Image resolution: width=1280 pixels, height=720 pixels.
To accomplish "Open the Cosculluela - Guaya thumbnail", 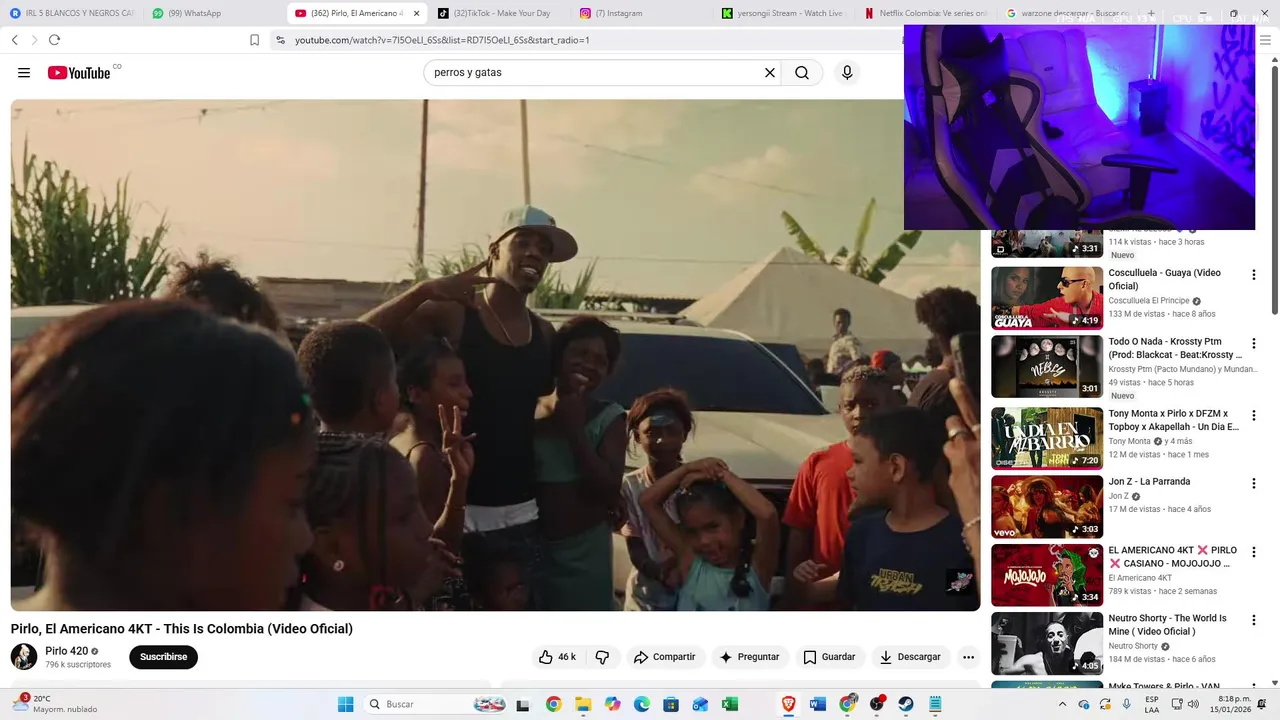I will [x=1047, y=298].
